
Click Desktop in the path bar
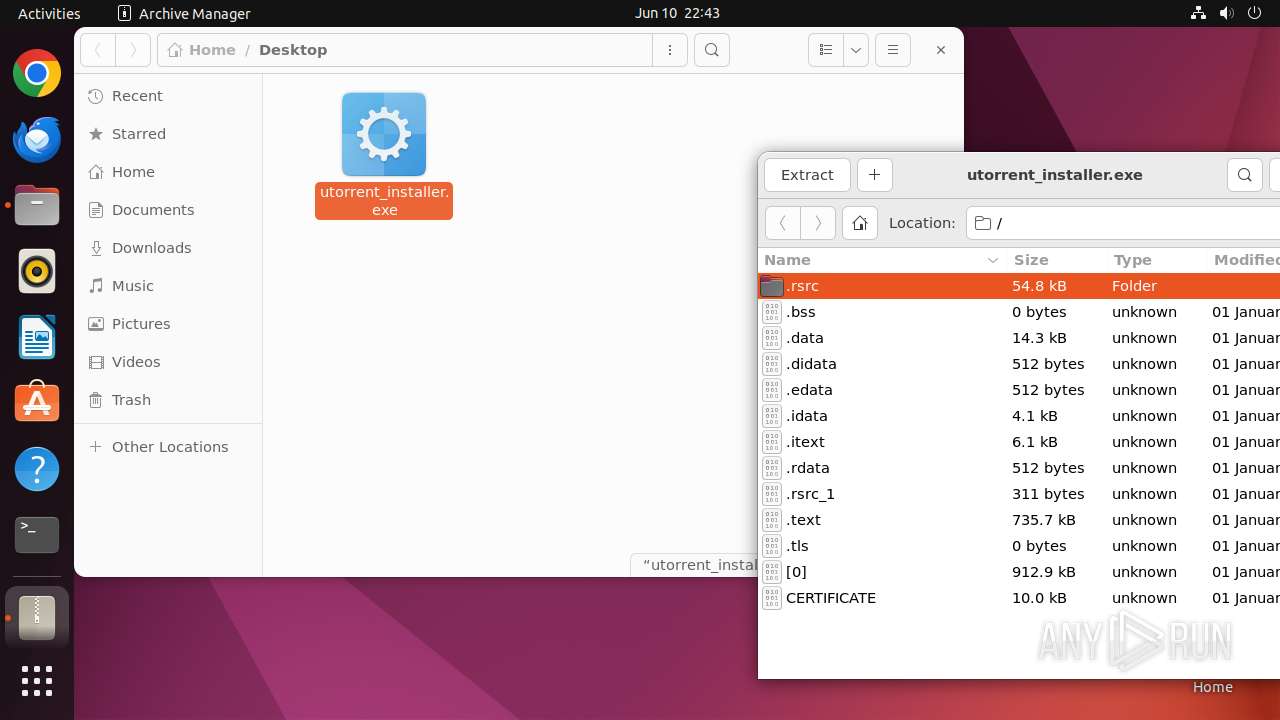coord(293,50)
